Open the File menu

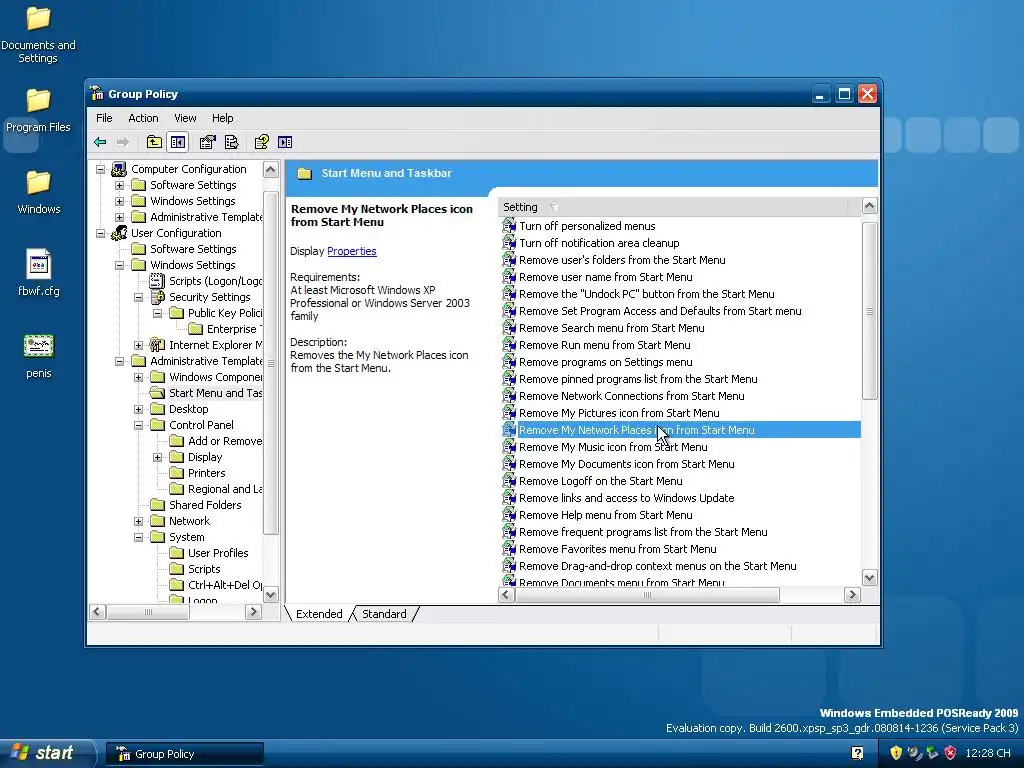click(104, 118)
